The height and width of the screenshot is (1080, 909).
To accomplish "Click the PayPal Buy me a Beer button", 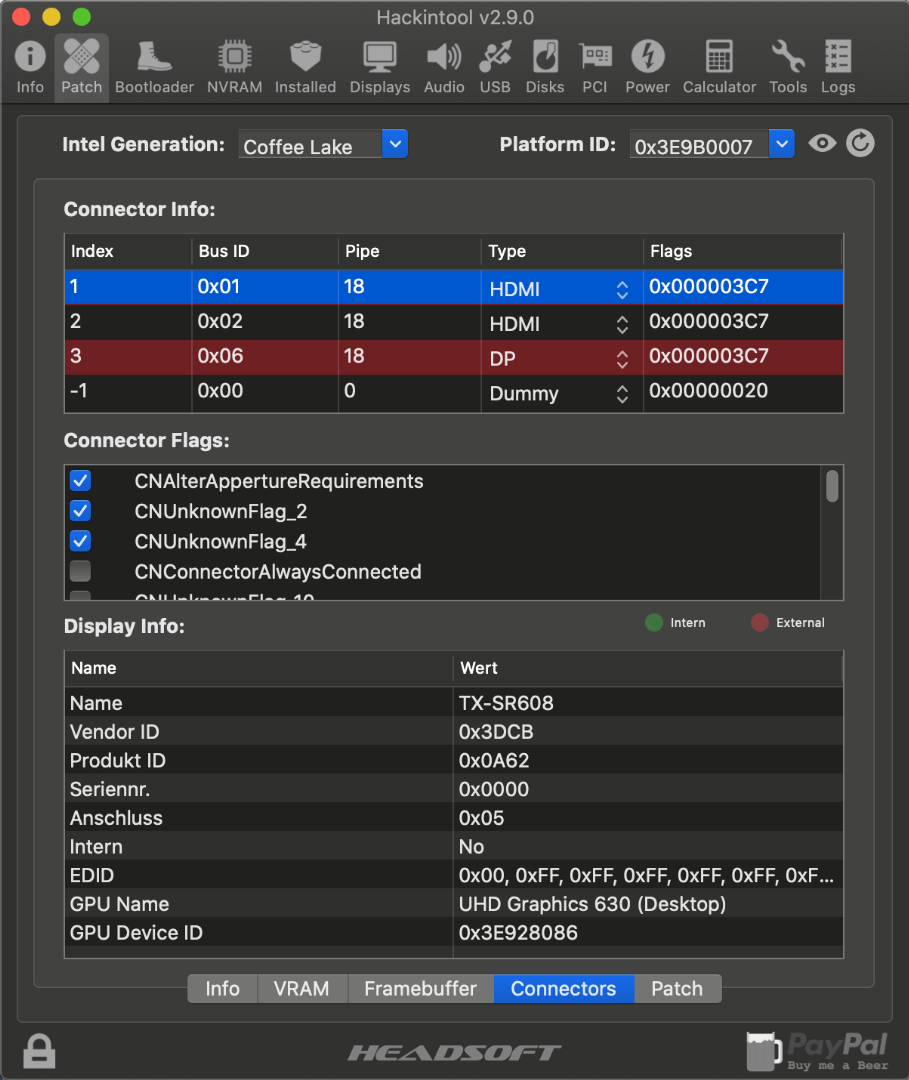I will point(818,1051).
